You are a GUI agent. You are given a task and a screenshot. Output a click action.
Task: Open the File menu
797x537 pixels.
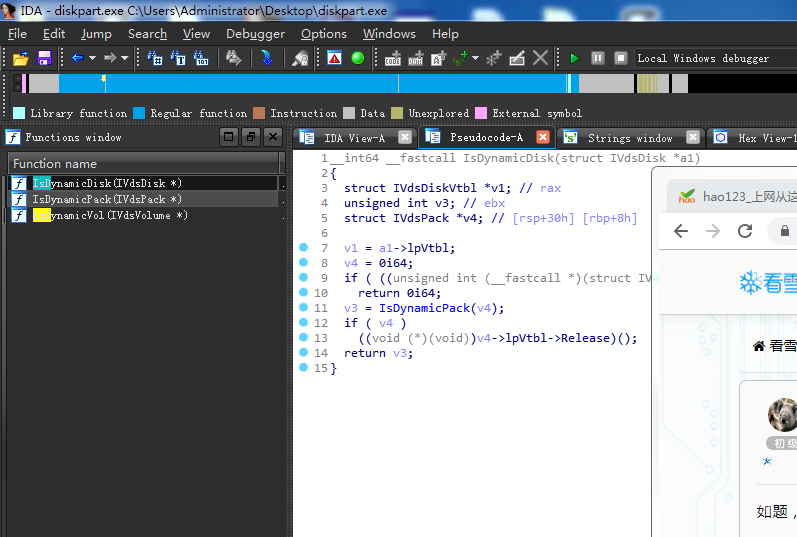[x=17, y=34]
